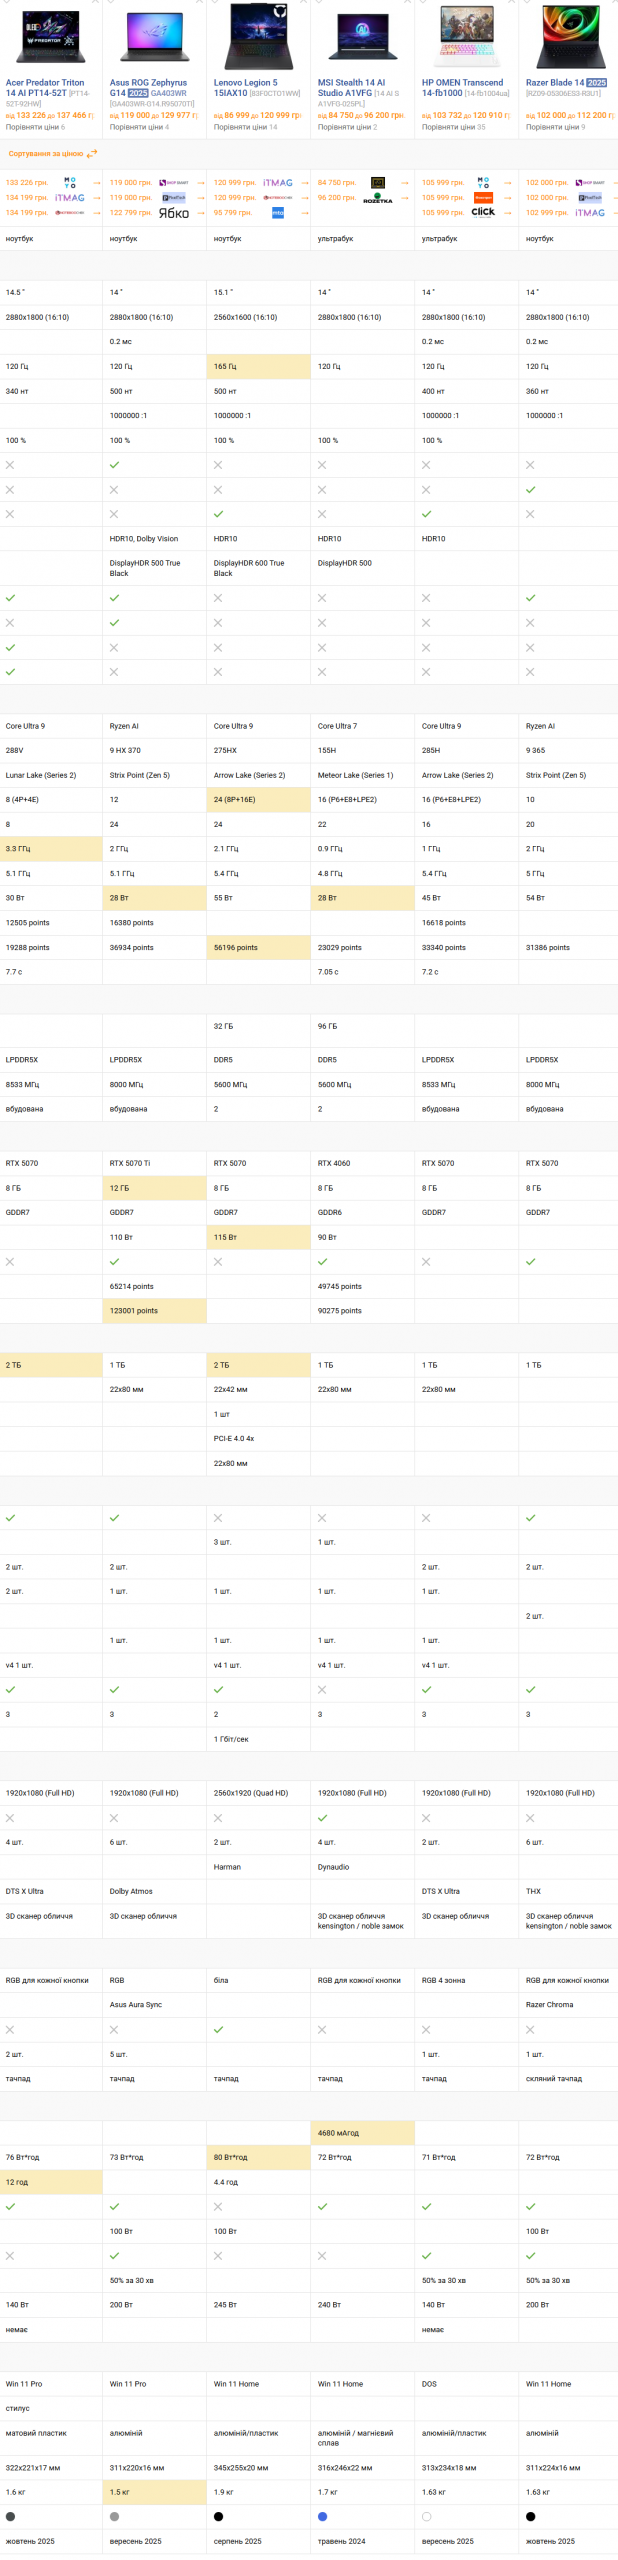The height and width of the screenshot is (2560, 618).
Task: Click the Rozetka store logo under MSI Stealth
Action: click(378, 200)
